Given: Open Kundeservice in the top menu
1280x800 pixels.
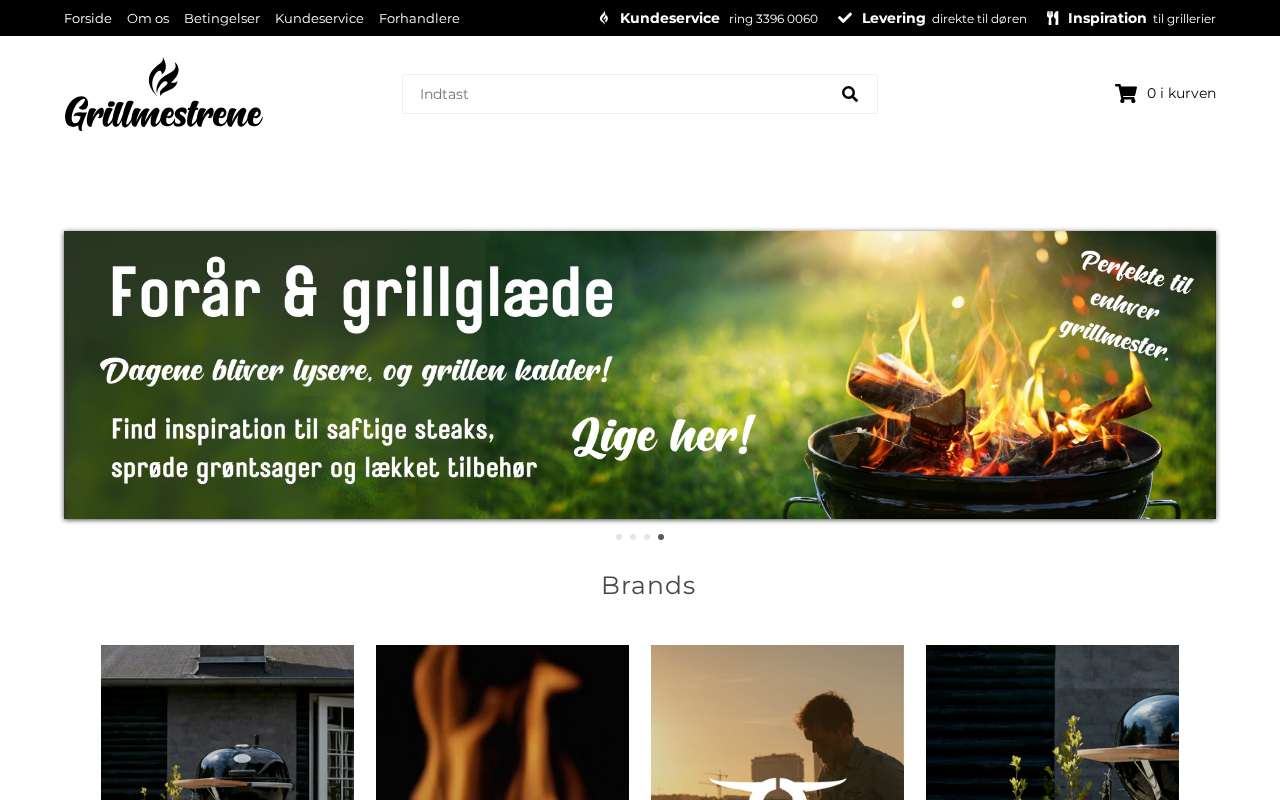Looking at the screenshot, I should pyautogui.click(x=319, y=18).
